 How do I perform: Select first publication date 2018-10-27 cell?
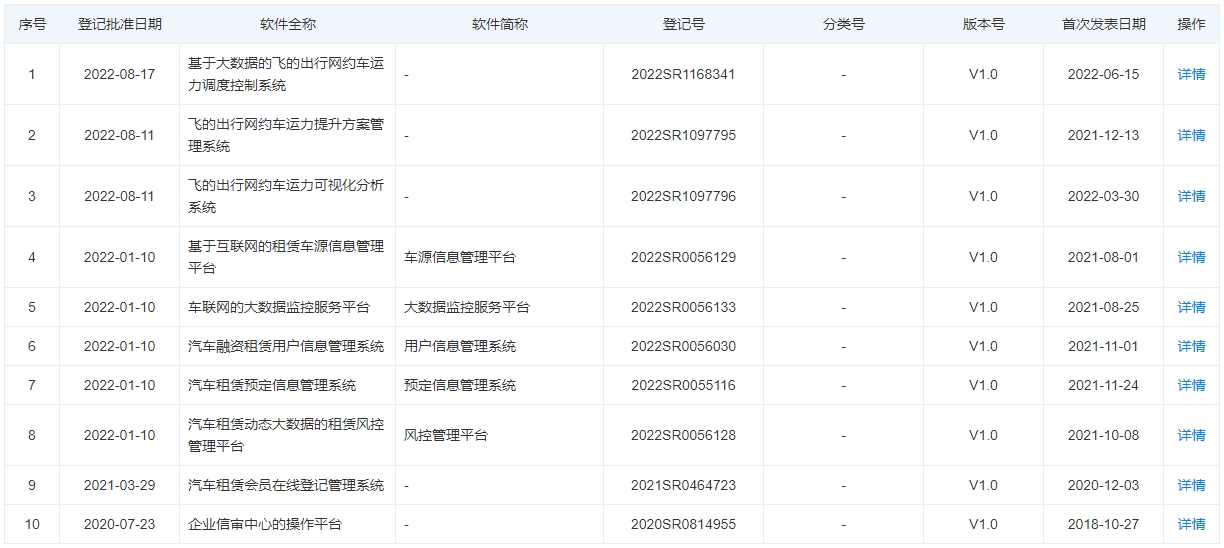point(1103,524)
